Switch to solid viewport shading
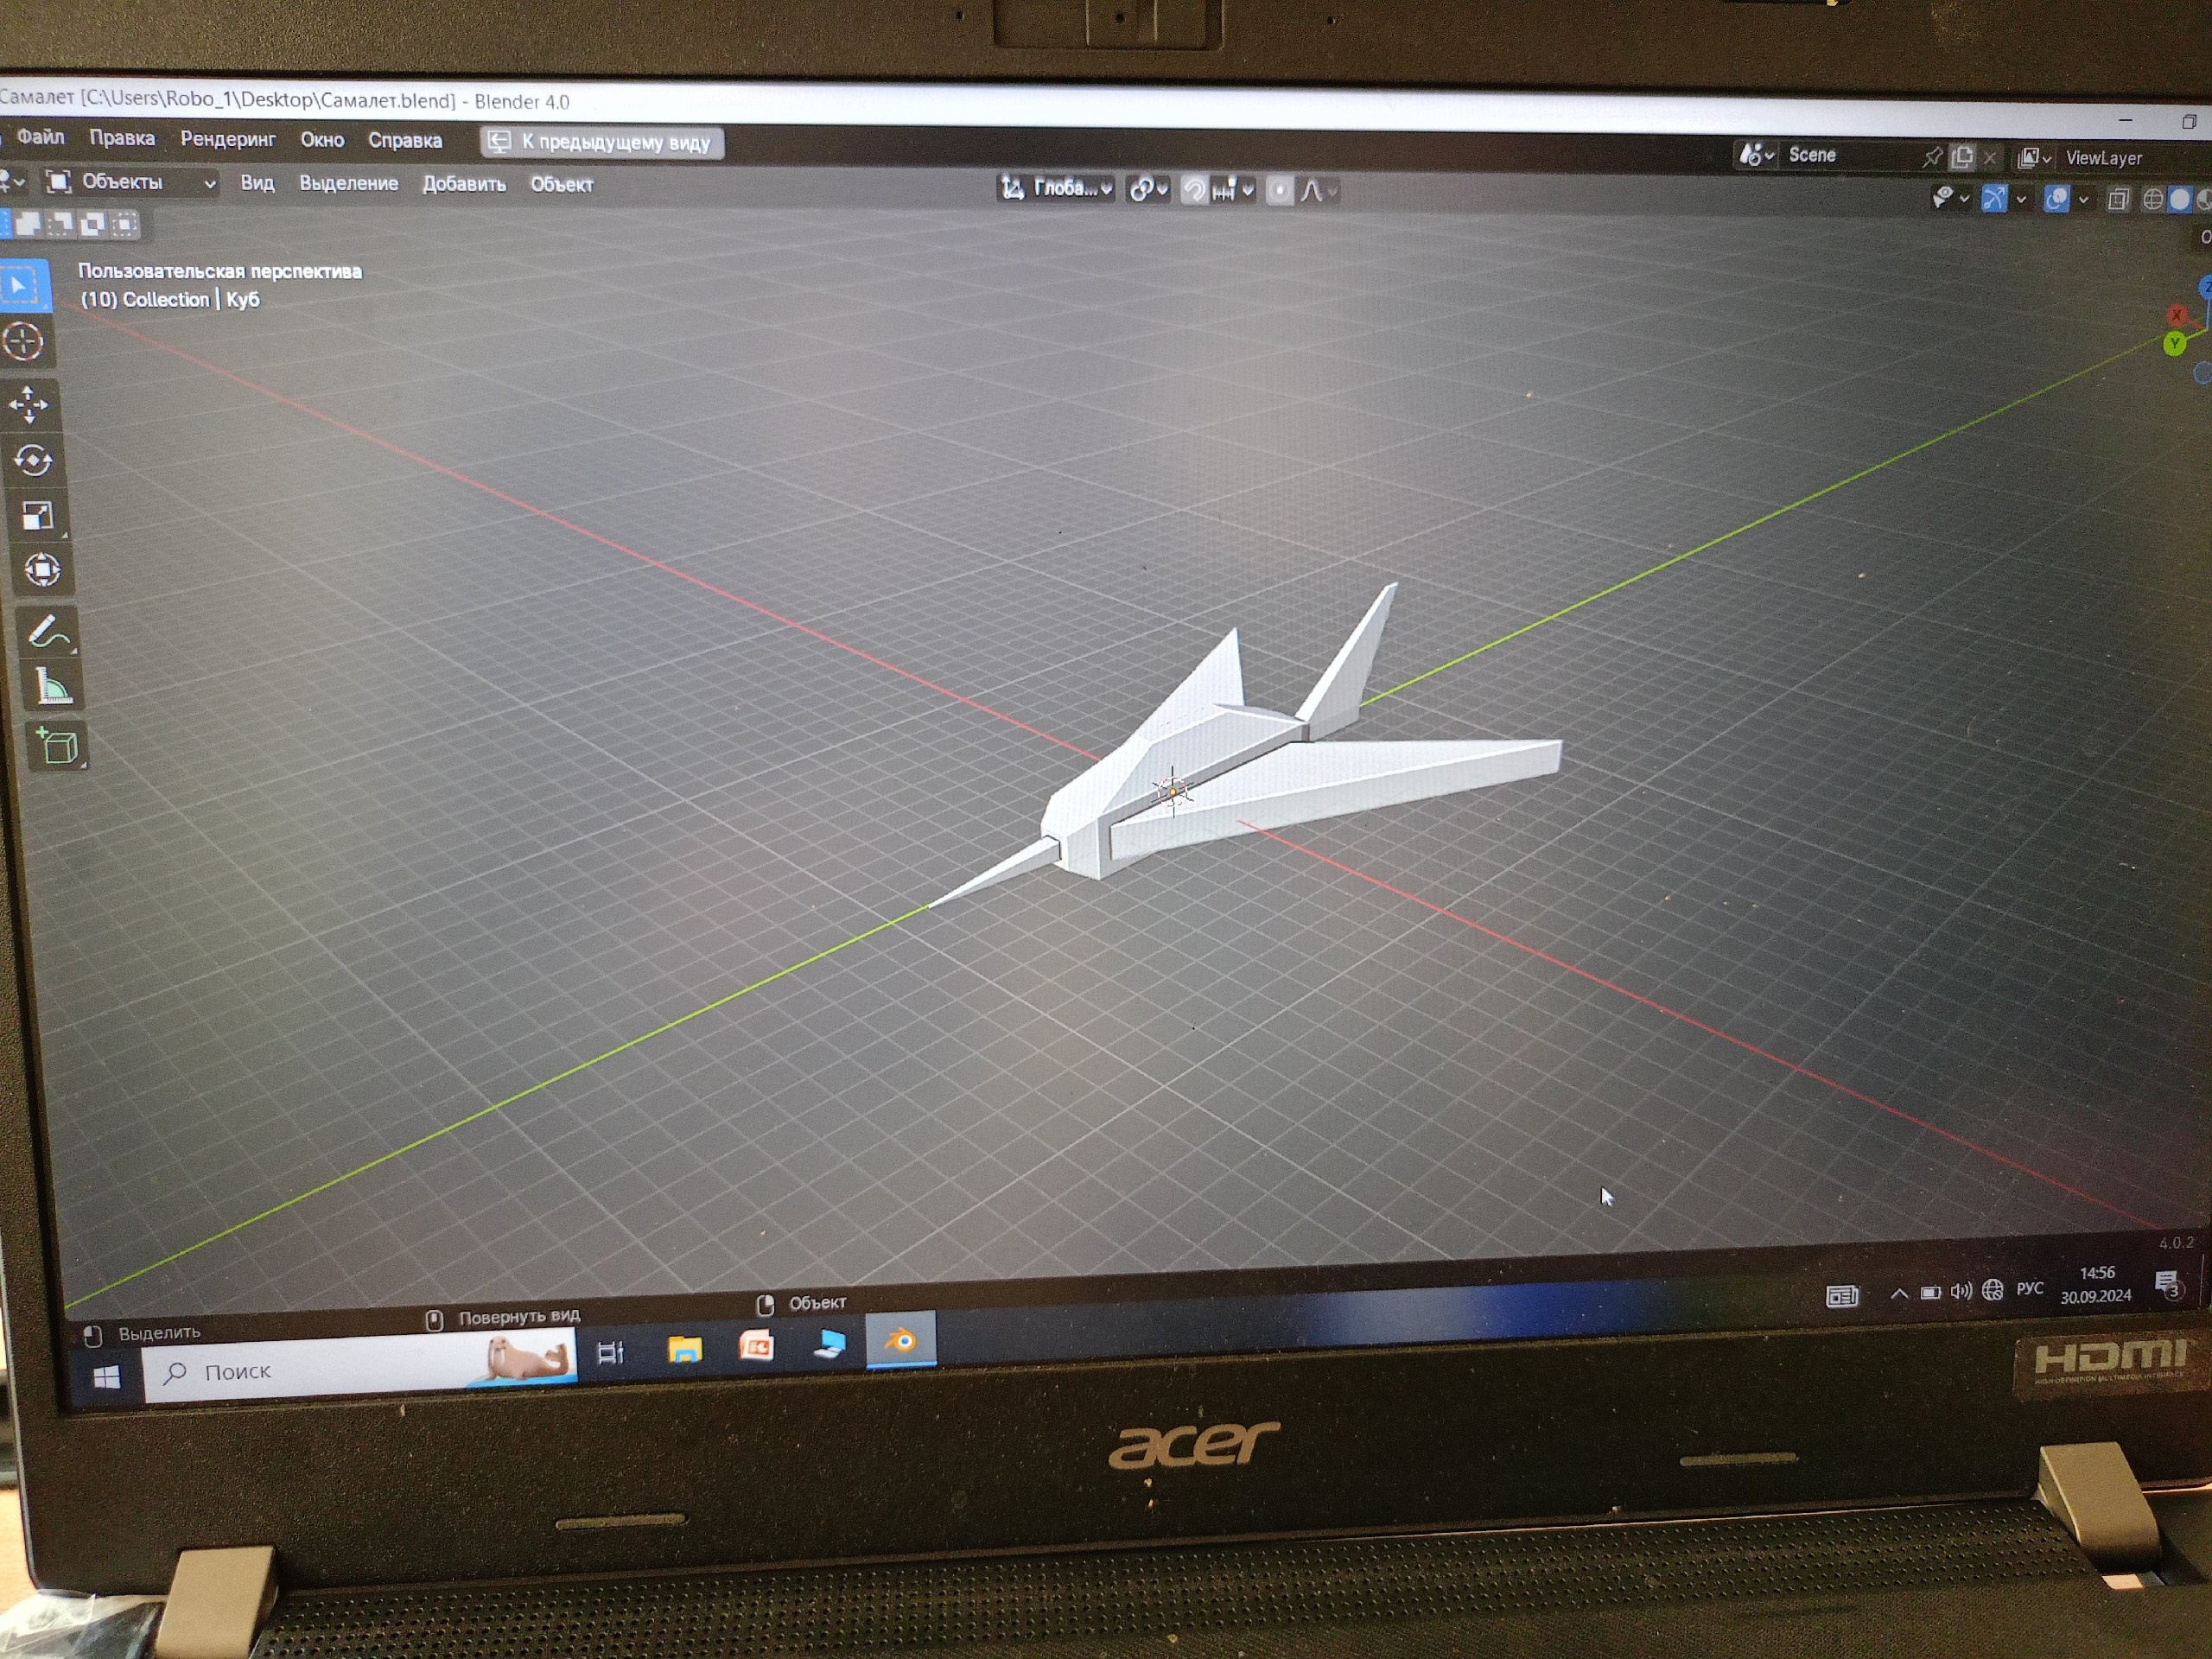 (2179, 200)
